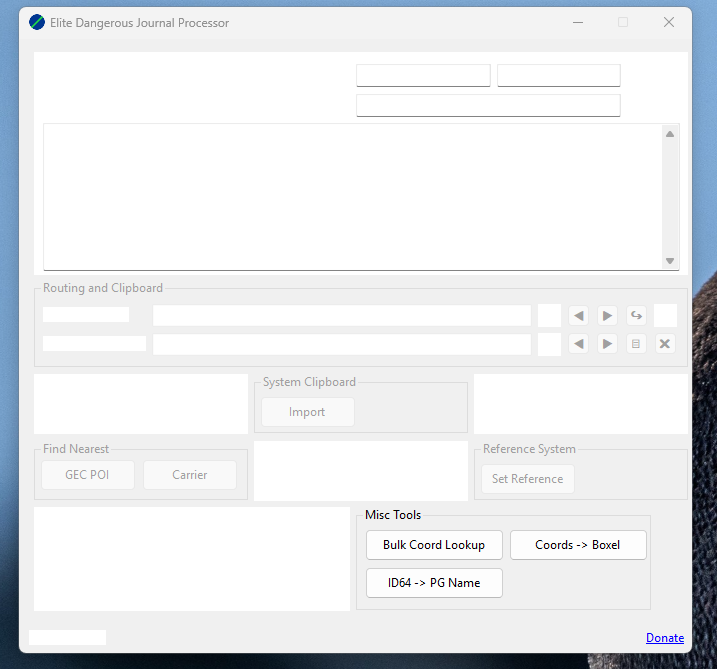Viewport: 717px width, 669px height.
Task: Find nearest Carrier
Action: pyautogui.click(x=190, y=475)
